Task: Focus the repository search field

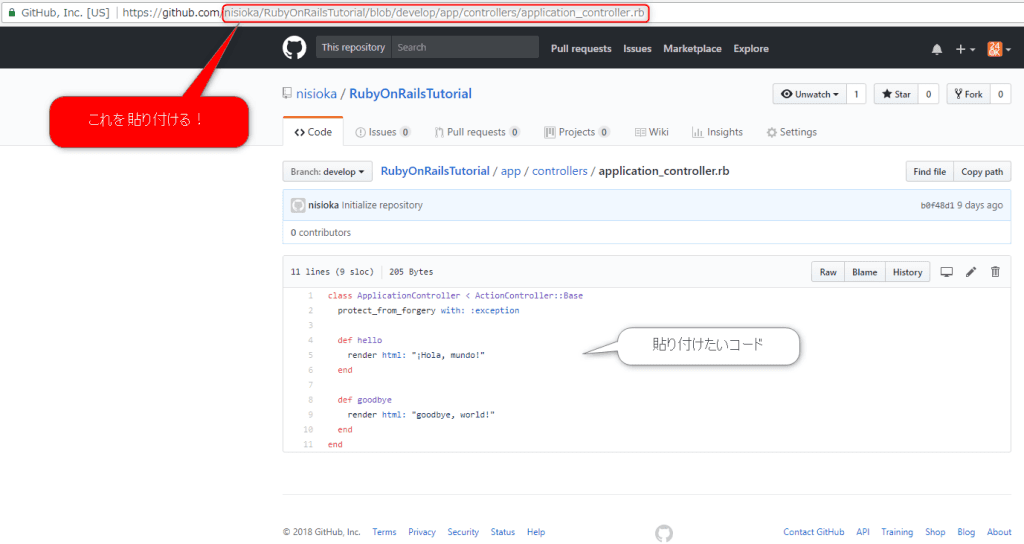Action: (464, 47)
